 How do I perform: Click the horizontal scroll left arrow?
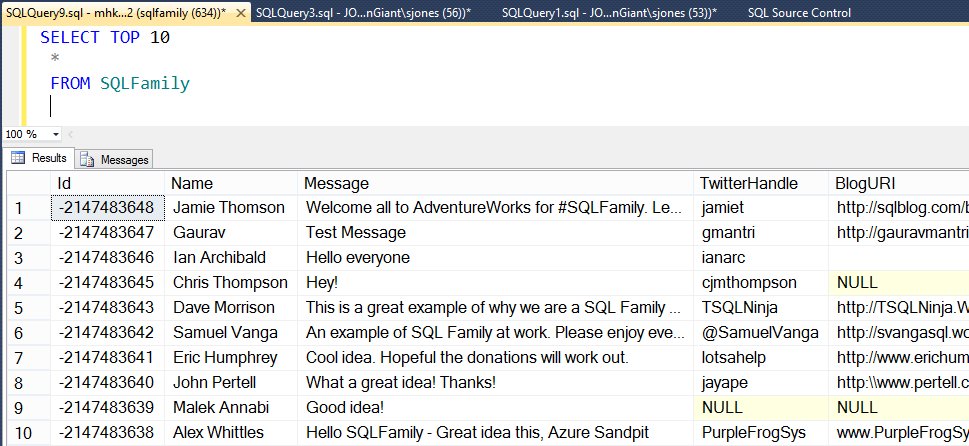click(x=71, y=134)
